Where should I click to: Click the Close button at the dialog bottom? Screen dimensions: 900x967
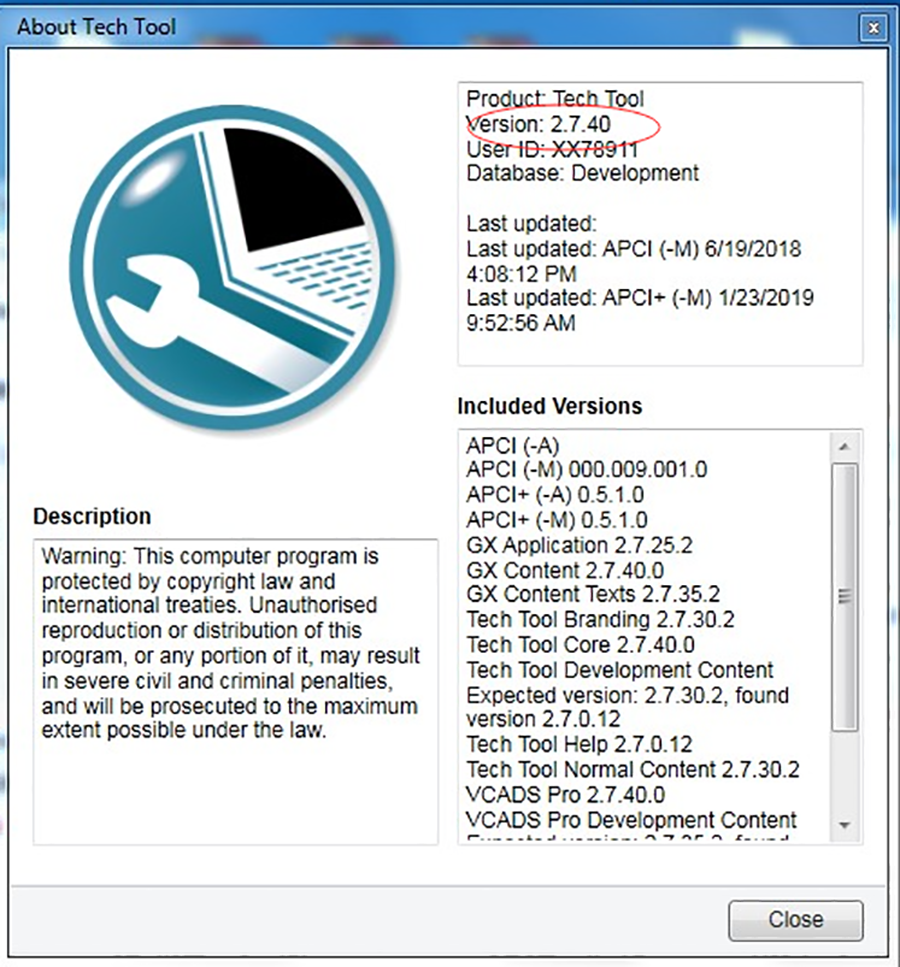coord(795,920)
